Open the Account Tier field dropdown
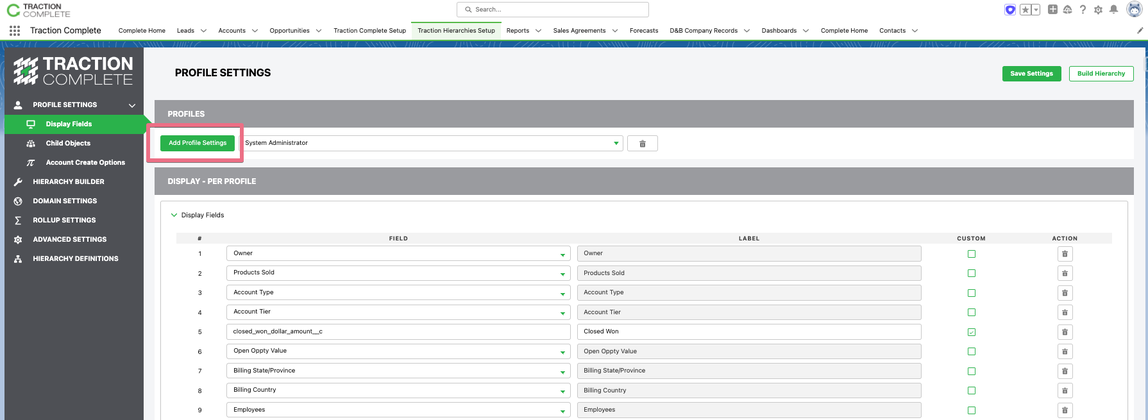The height and width of the screenshot is (420, 1148). coord(398,312)
